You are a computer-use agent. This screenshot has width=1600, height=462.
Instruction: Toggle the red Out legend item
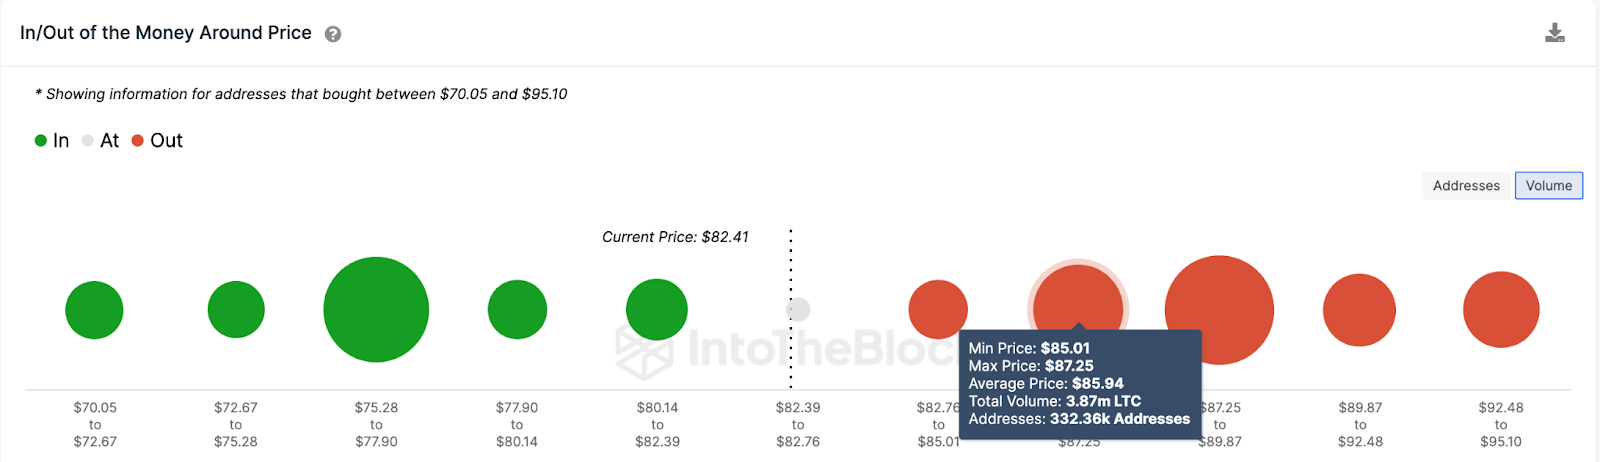(158, 141)
